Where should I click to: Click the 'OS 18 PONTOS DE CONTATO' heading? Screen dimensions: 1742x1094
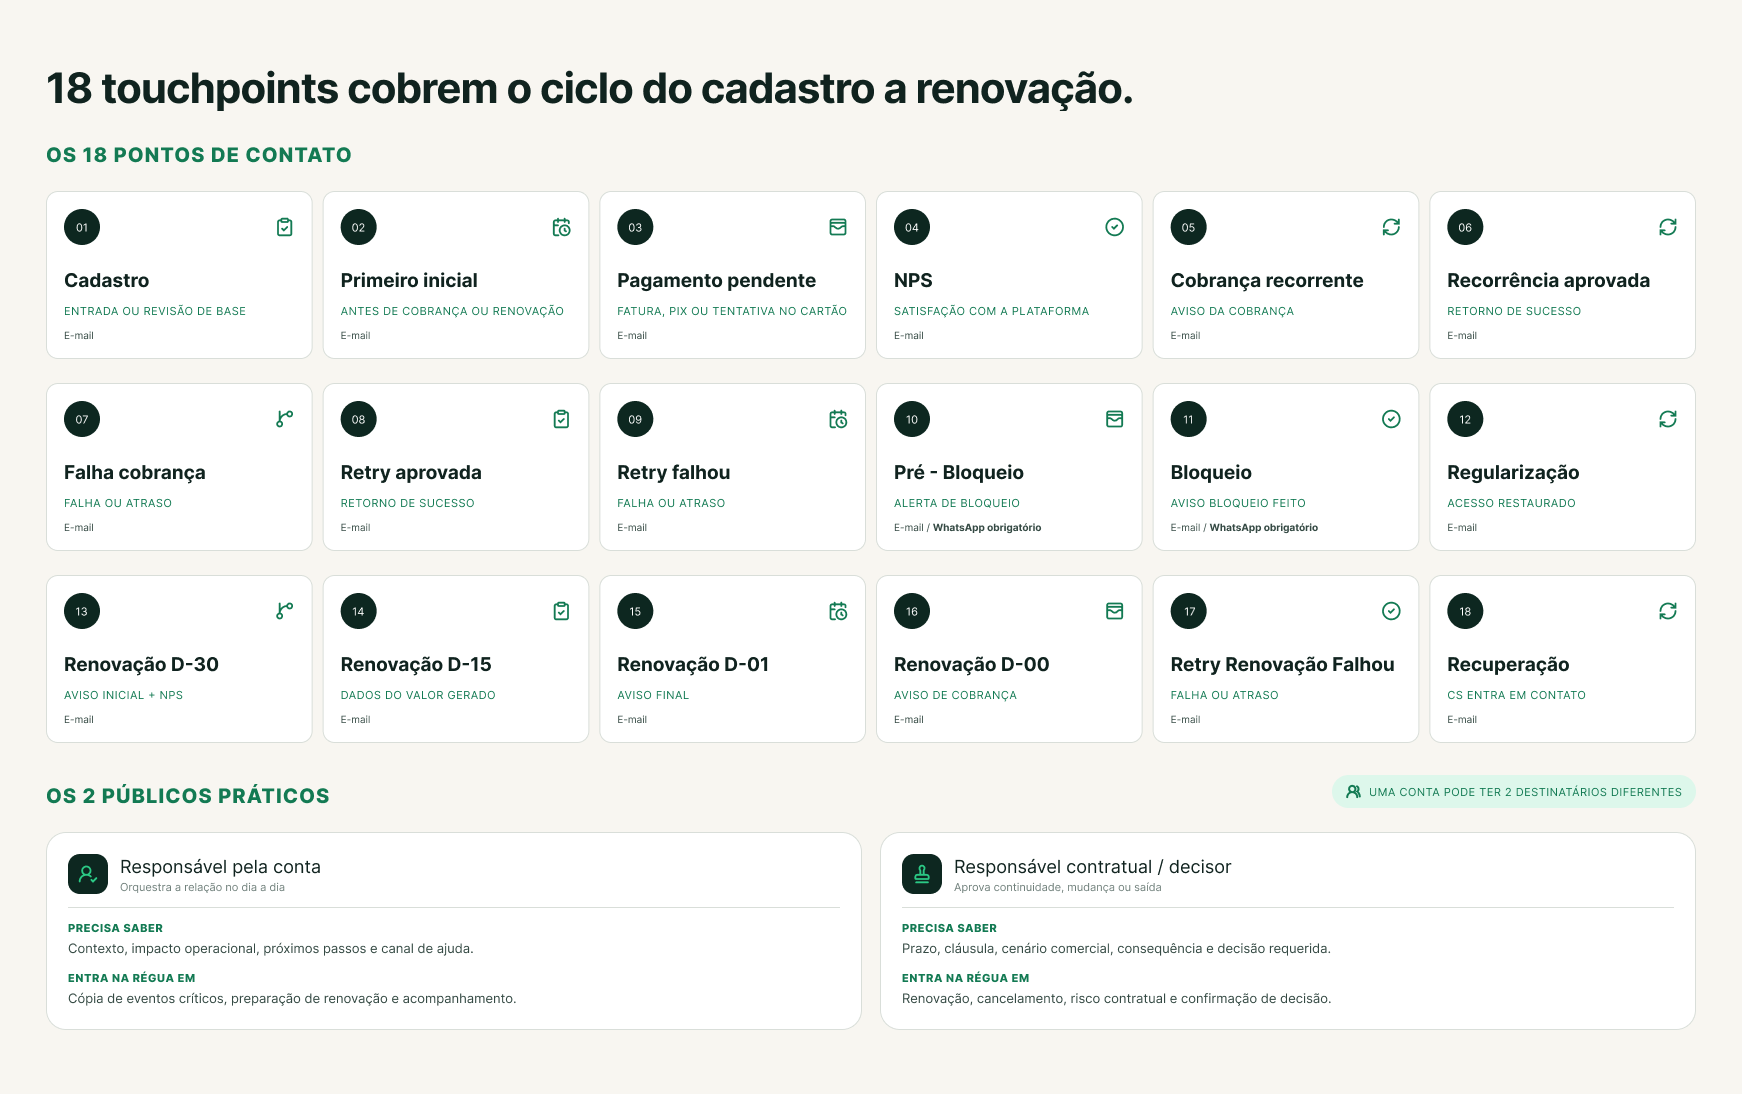pyautogui.click(x=199, y=155)
